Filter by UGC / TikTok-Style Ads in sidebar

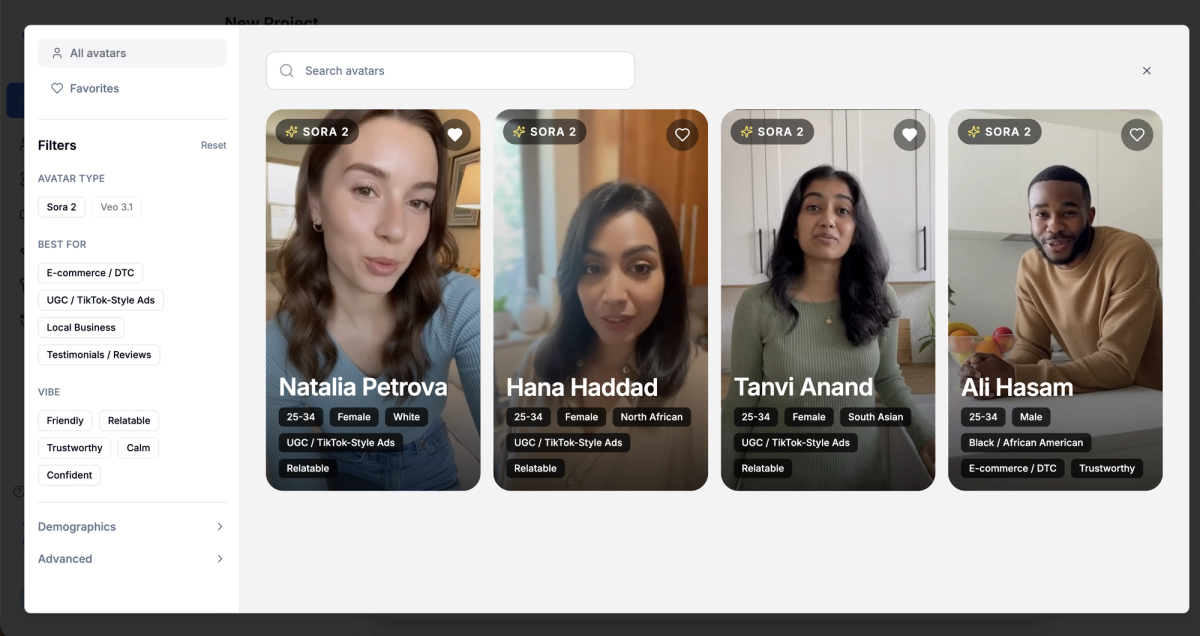pyautogui.click(x=101, y=300)
